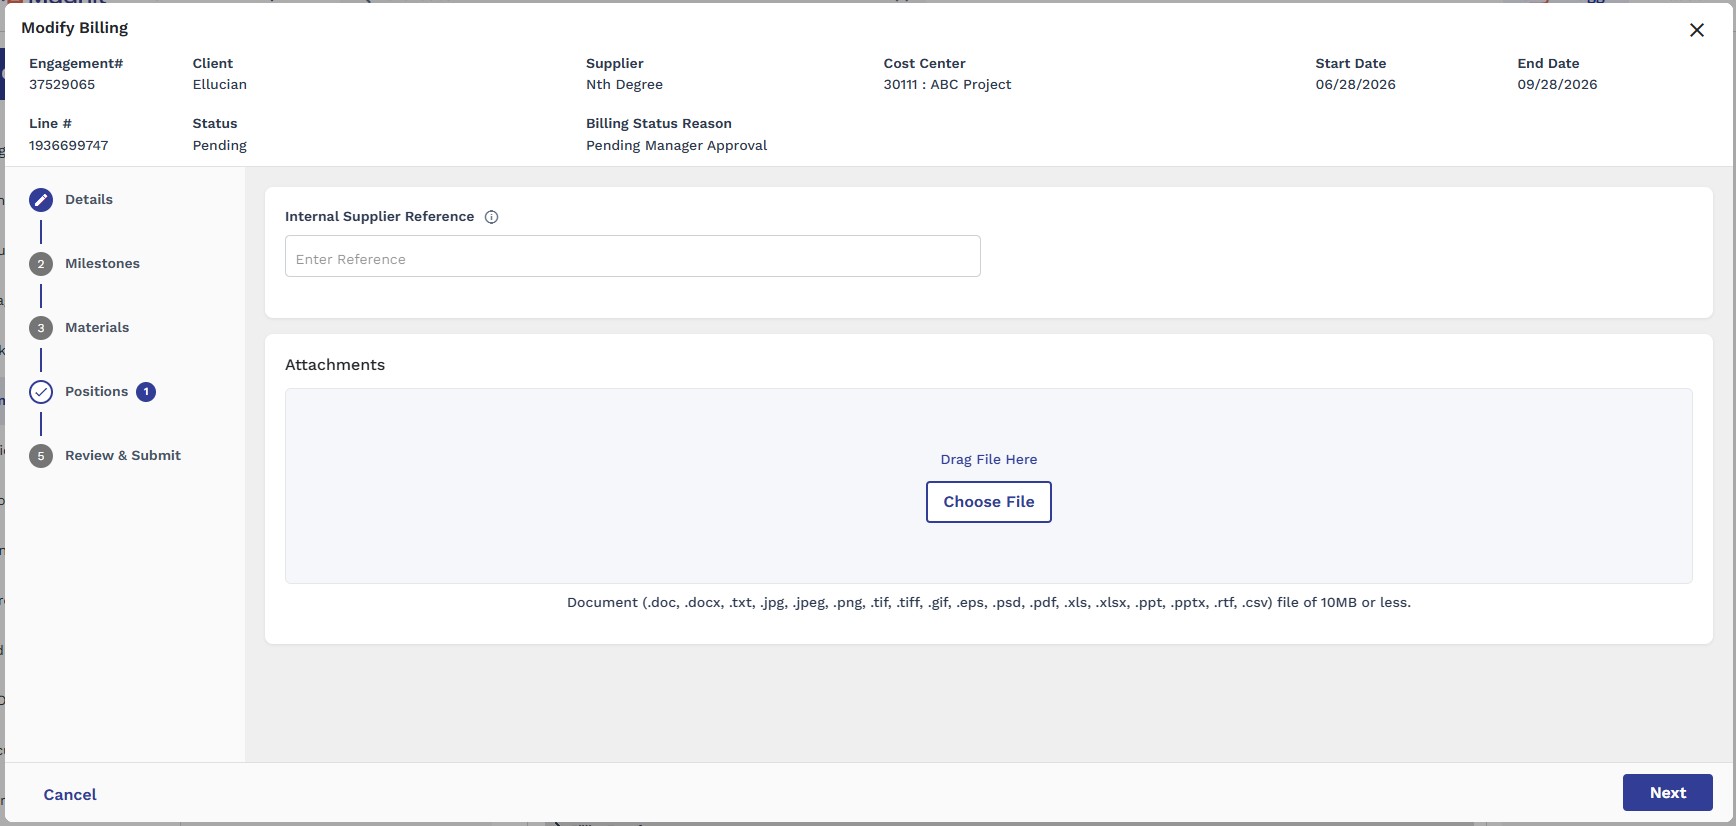Click the allowed file types note
Image resolution: width=1736 pixels, height=826 pixels.
pos(988,603)
